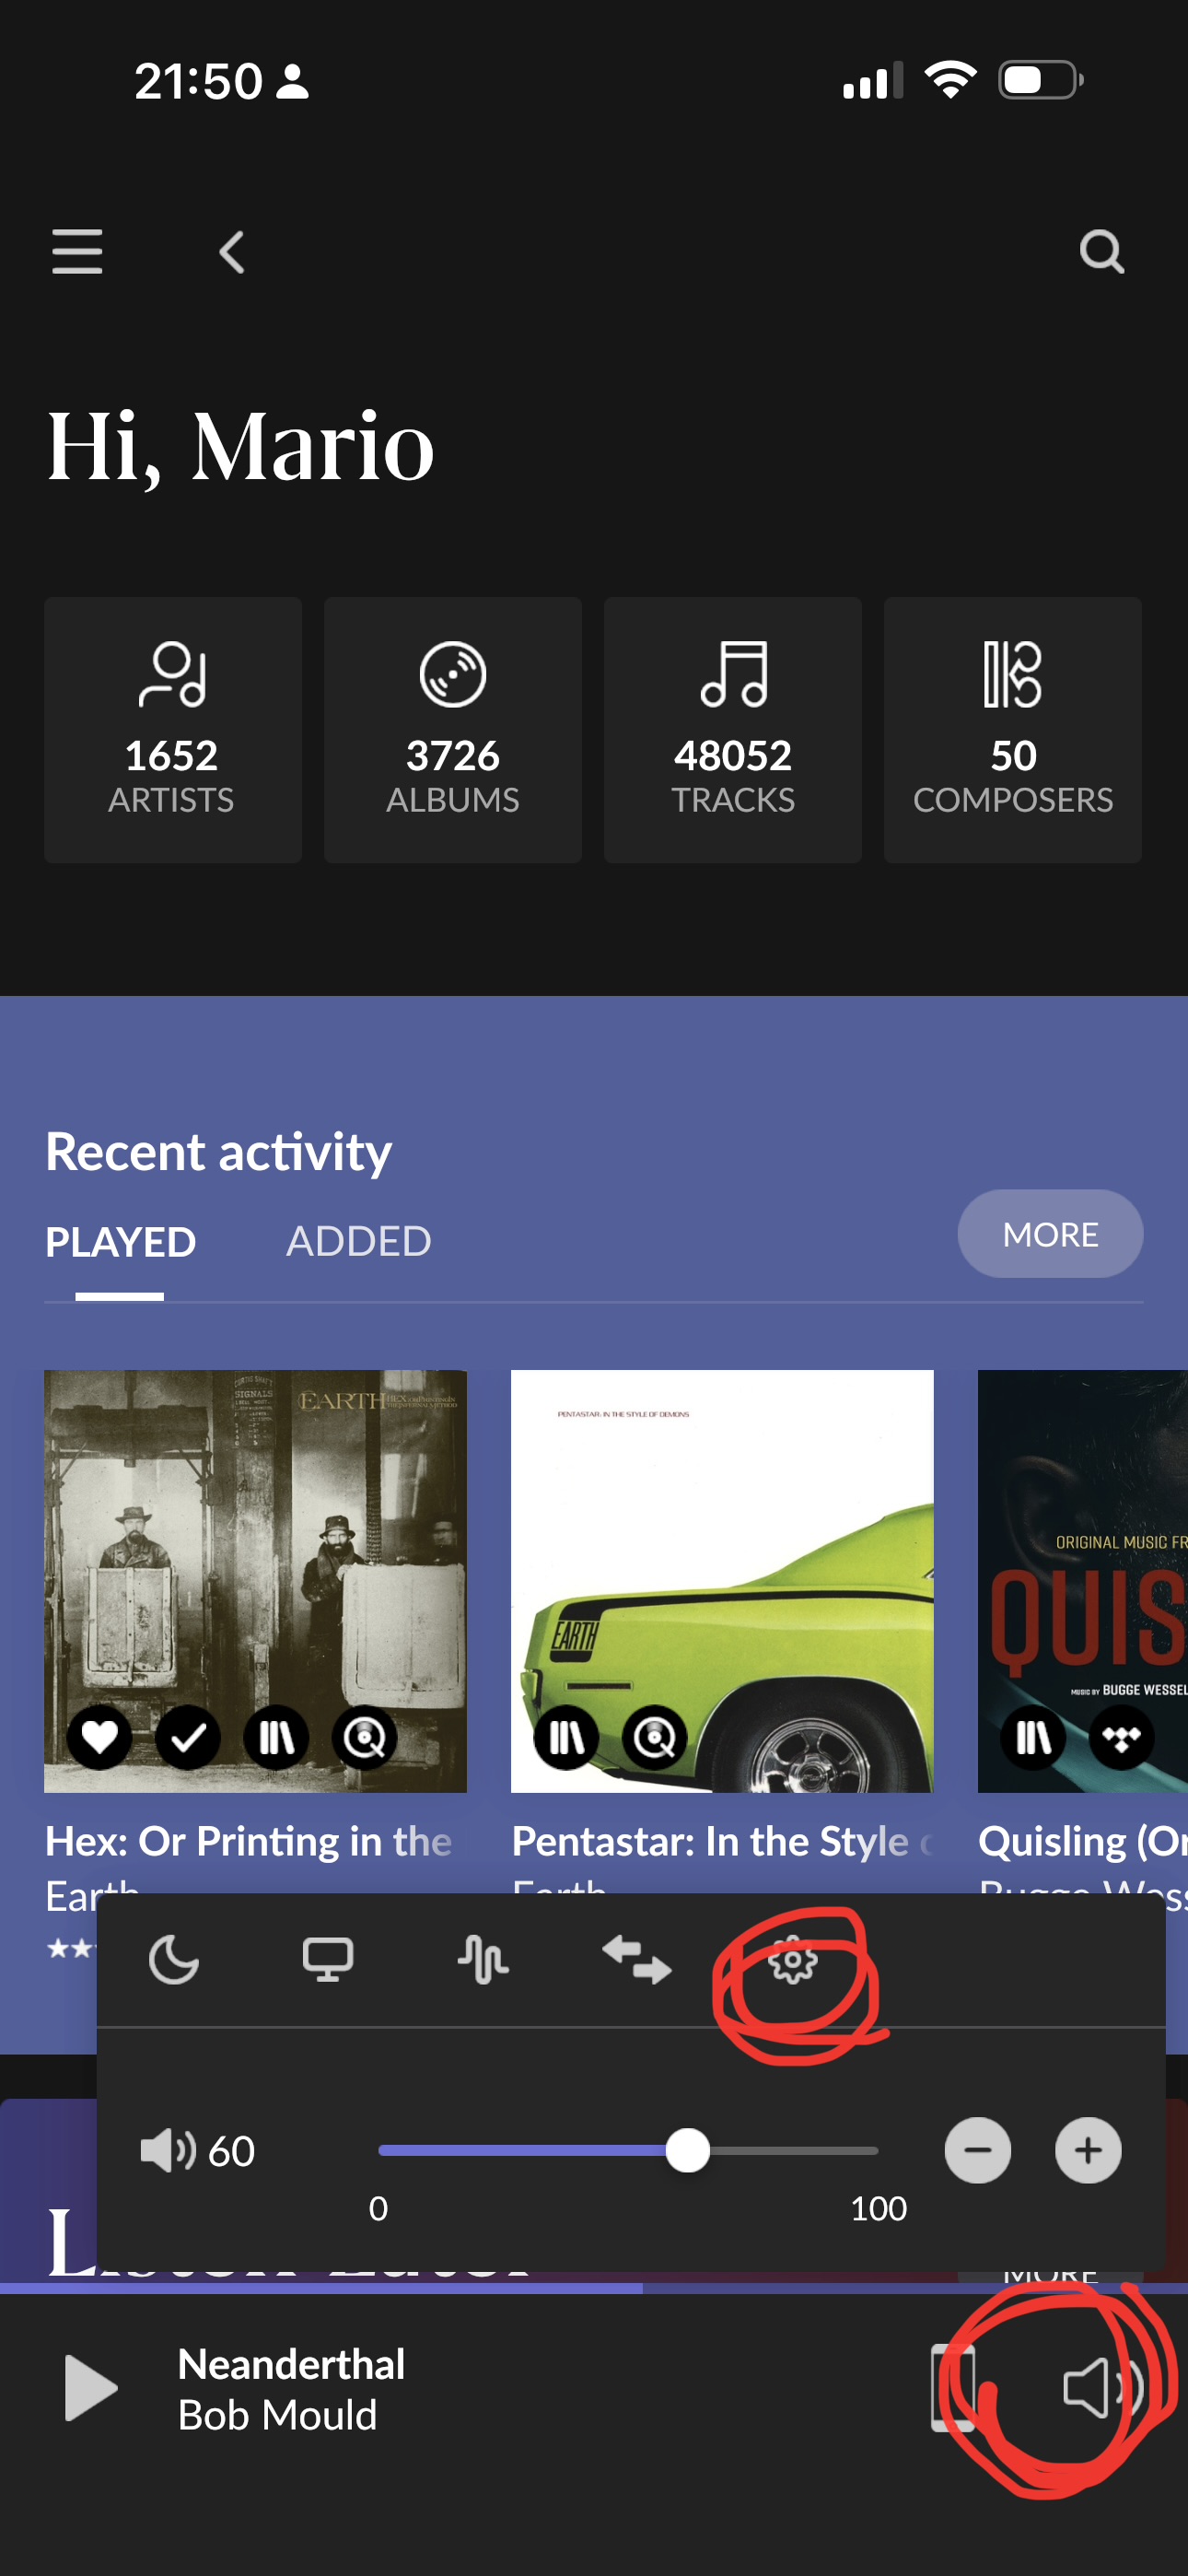
Task: Open the display monitor icon
Action: point(328,1959)
